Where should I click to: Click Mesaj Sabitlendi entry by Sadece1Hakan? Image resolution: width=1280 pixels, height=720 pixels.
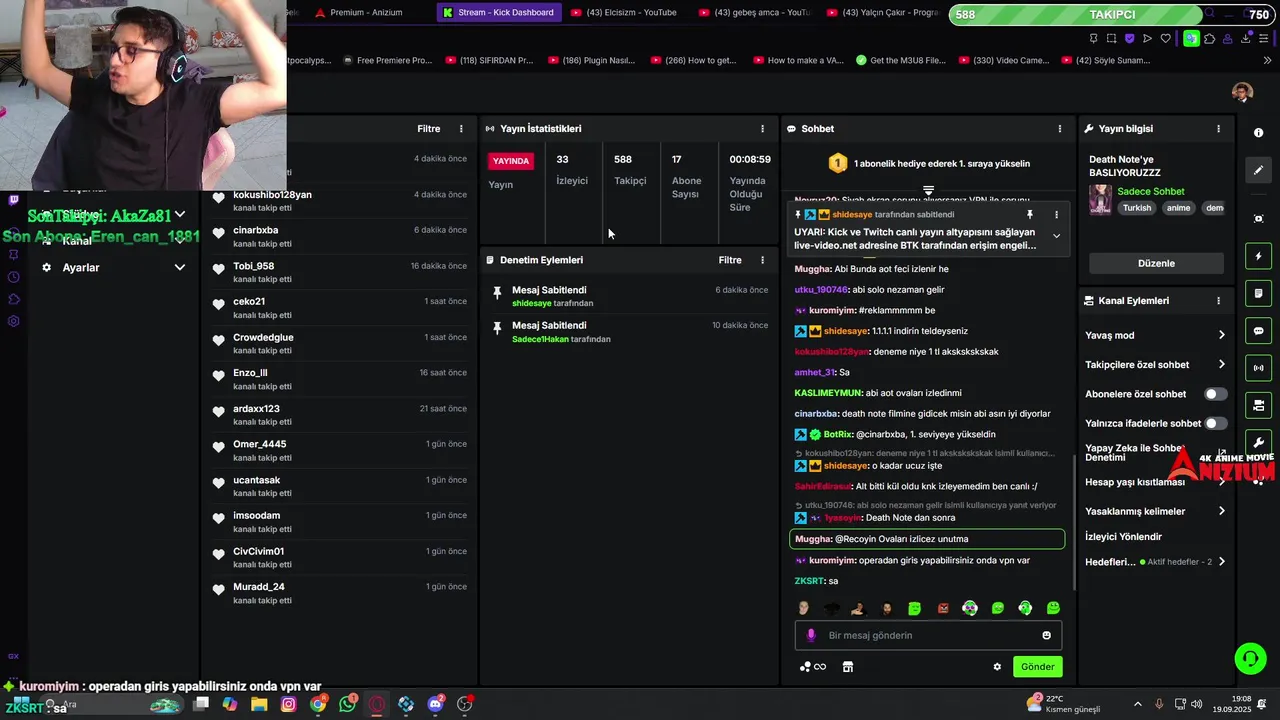point(629,332)
